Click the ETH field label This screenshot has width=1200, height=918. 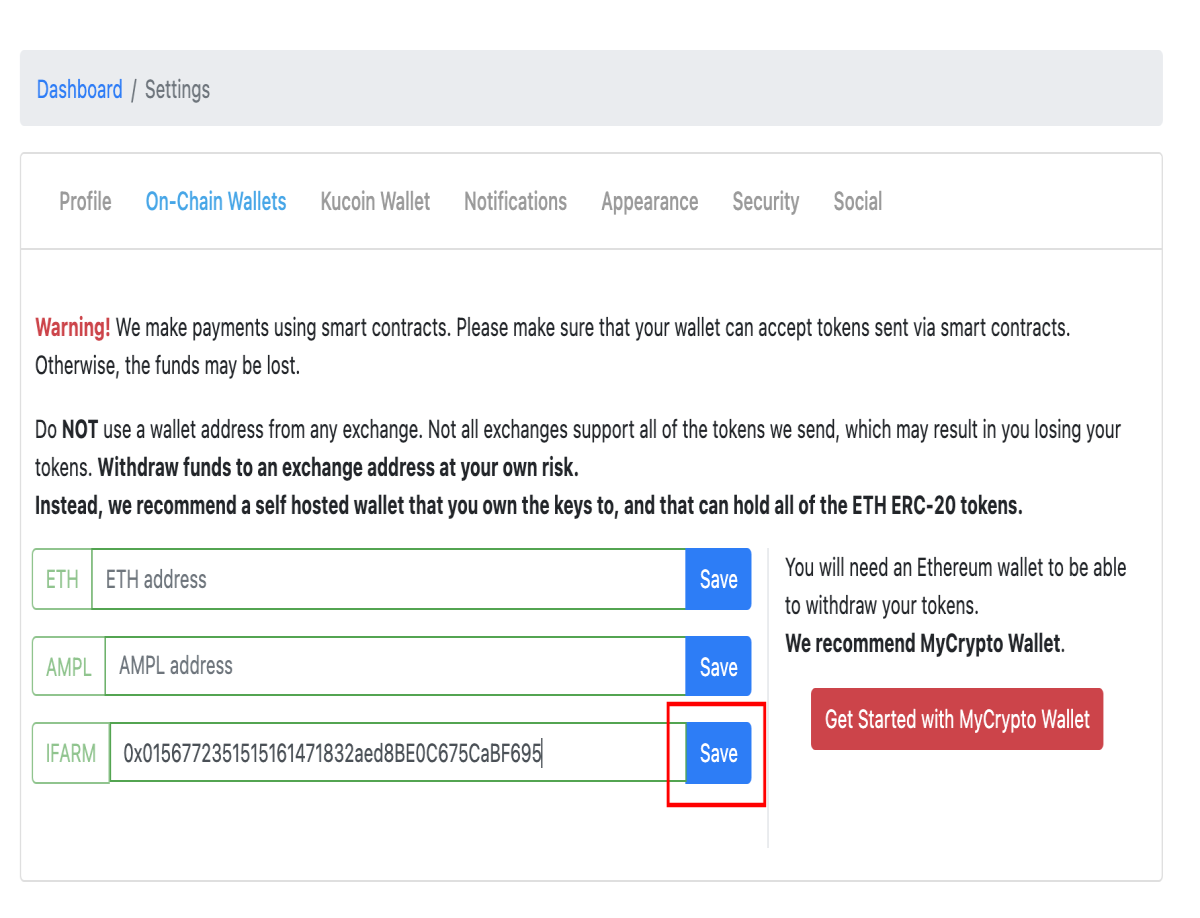point(62,579)
